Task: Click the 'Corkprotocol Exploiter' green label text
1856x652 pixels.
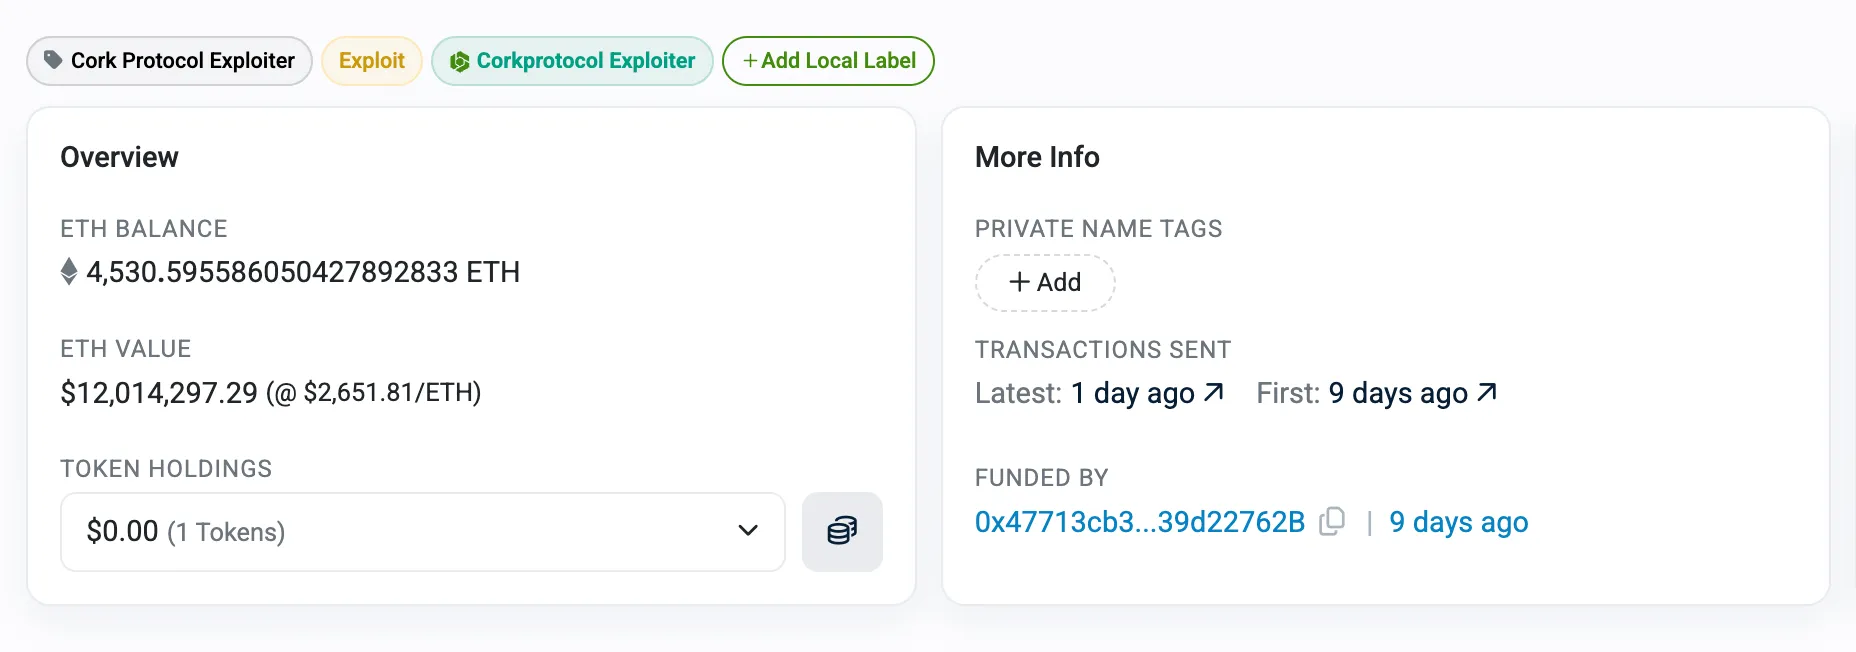Action: [585, 61]
